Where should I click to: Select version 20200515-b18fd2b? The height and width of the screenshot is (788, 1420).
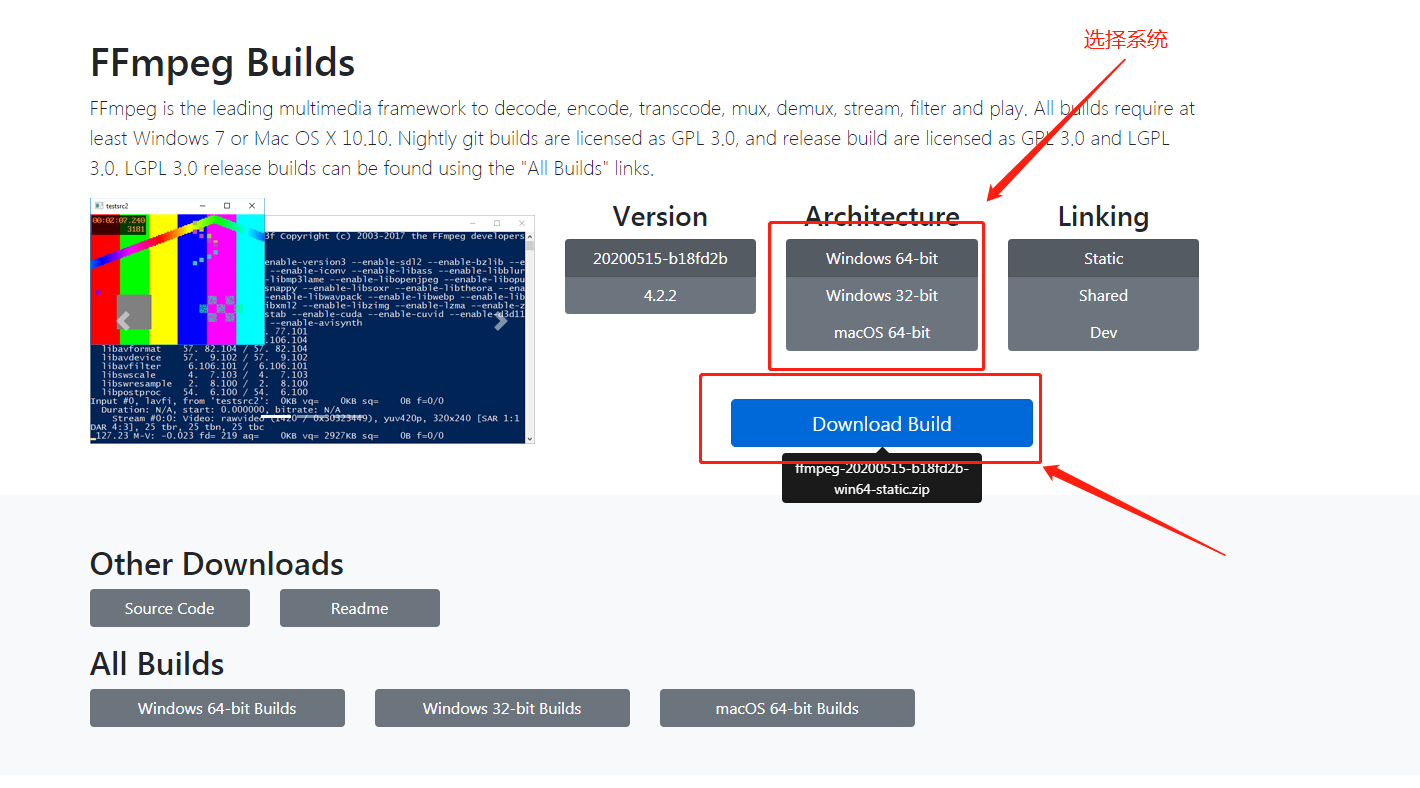click(660, 258)
